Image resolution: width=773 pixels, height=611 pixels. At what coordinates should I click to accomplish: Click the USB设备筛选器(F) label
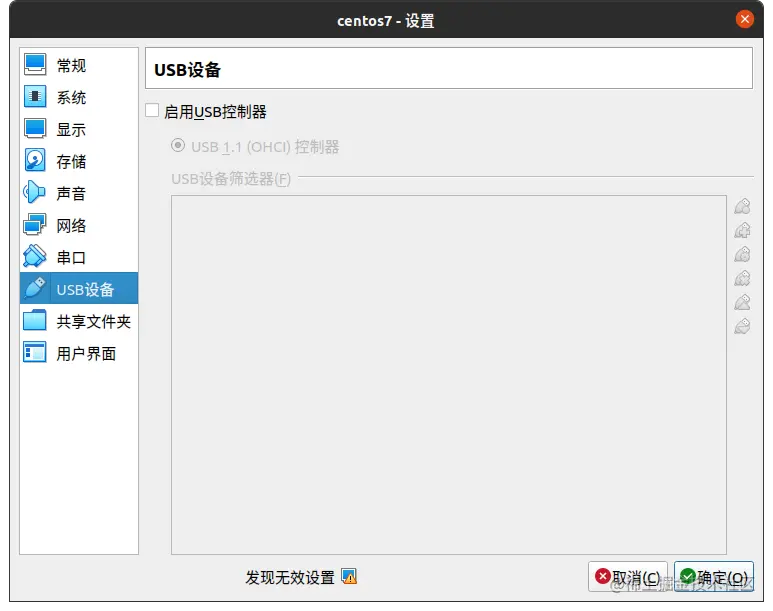click(231, 178)
